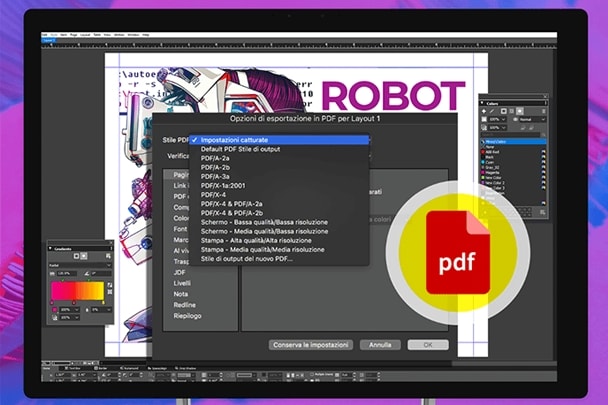This screenshot has height=405, width=608.
Task: Select the PDF/A-2a output style
Action: (x=280, y=158)
